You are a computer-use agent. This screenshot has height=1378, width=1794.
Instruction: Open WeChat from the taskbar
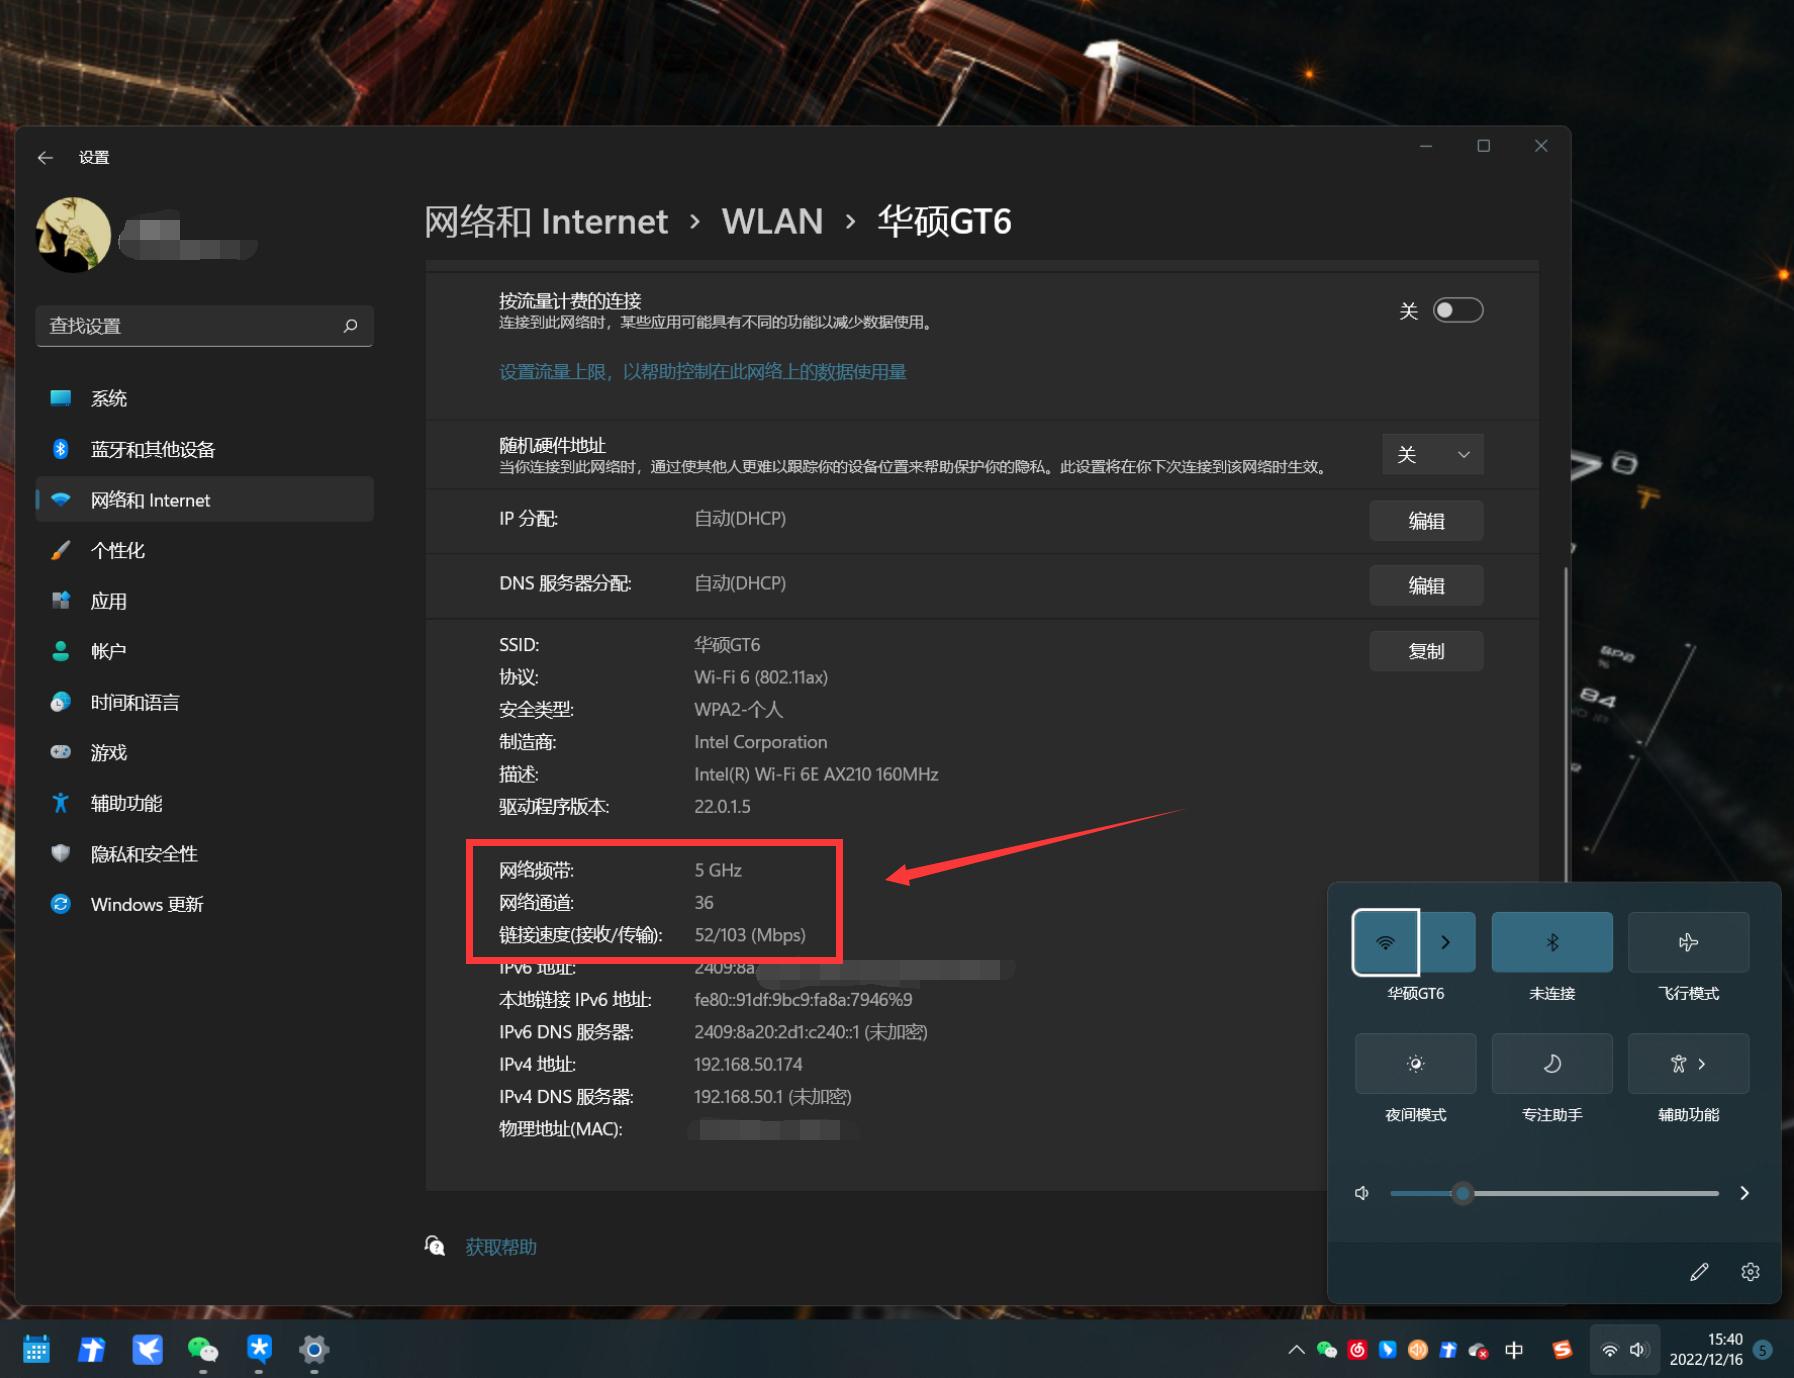point(203,1350)
